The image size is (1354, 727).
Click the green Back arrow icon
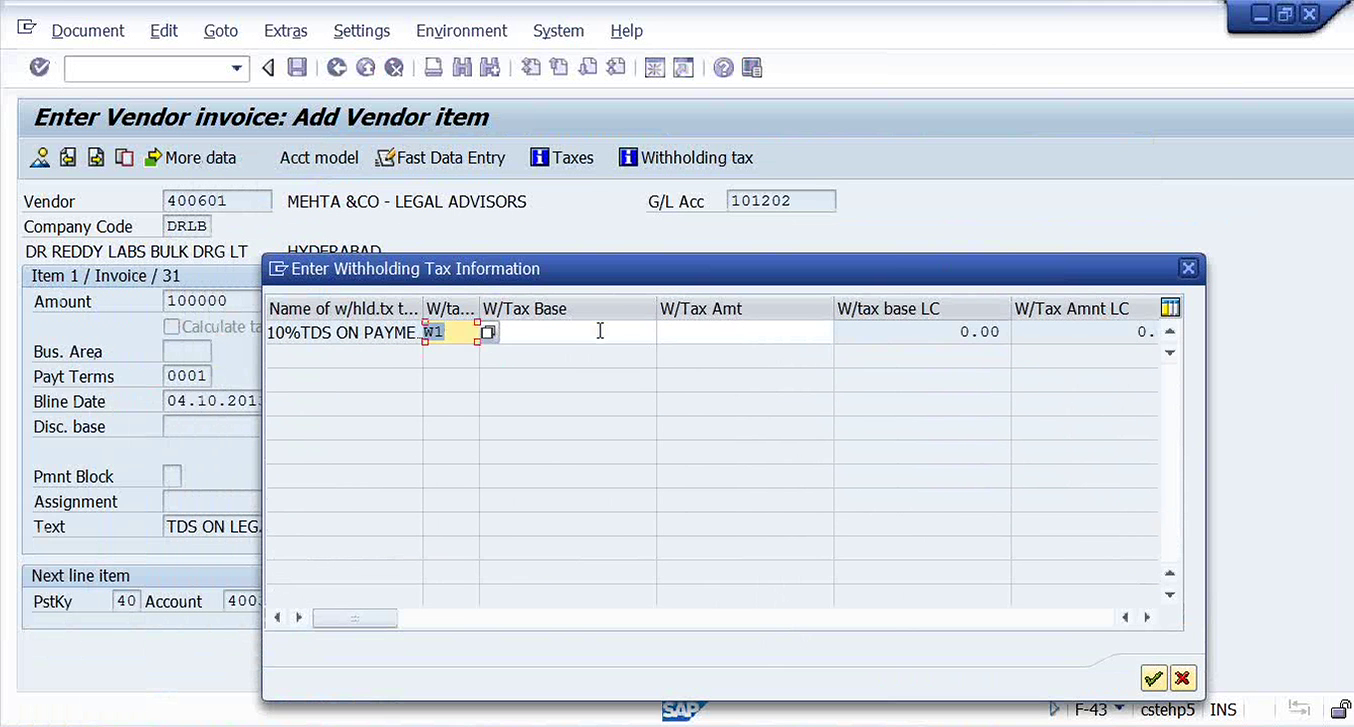(337, 68)
